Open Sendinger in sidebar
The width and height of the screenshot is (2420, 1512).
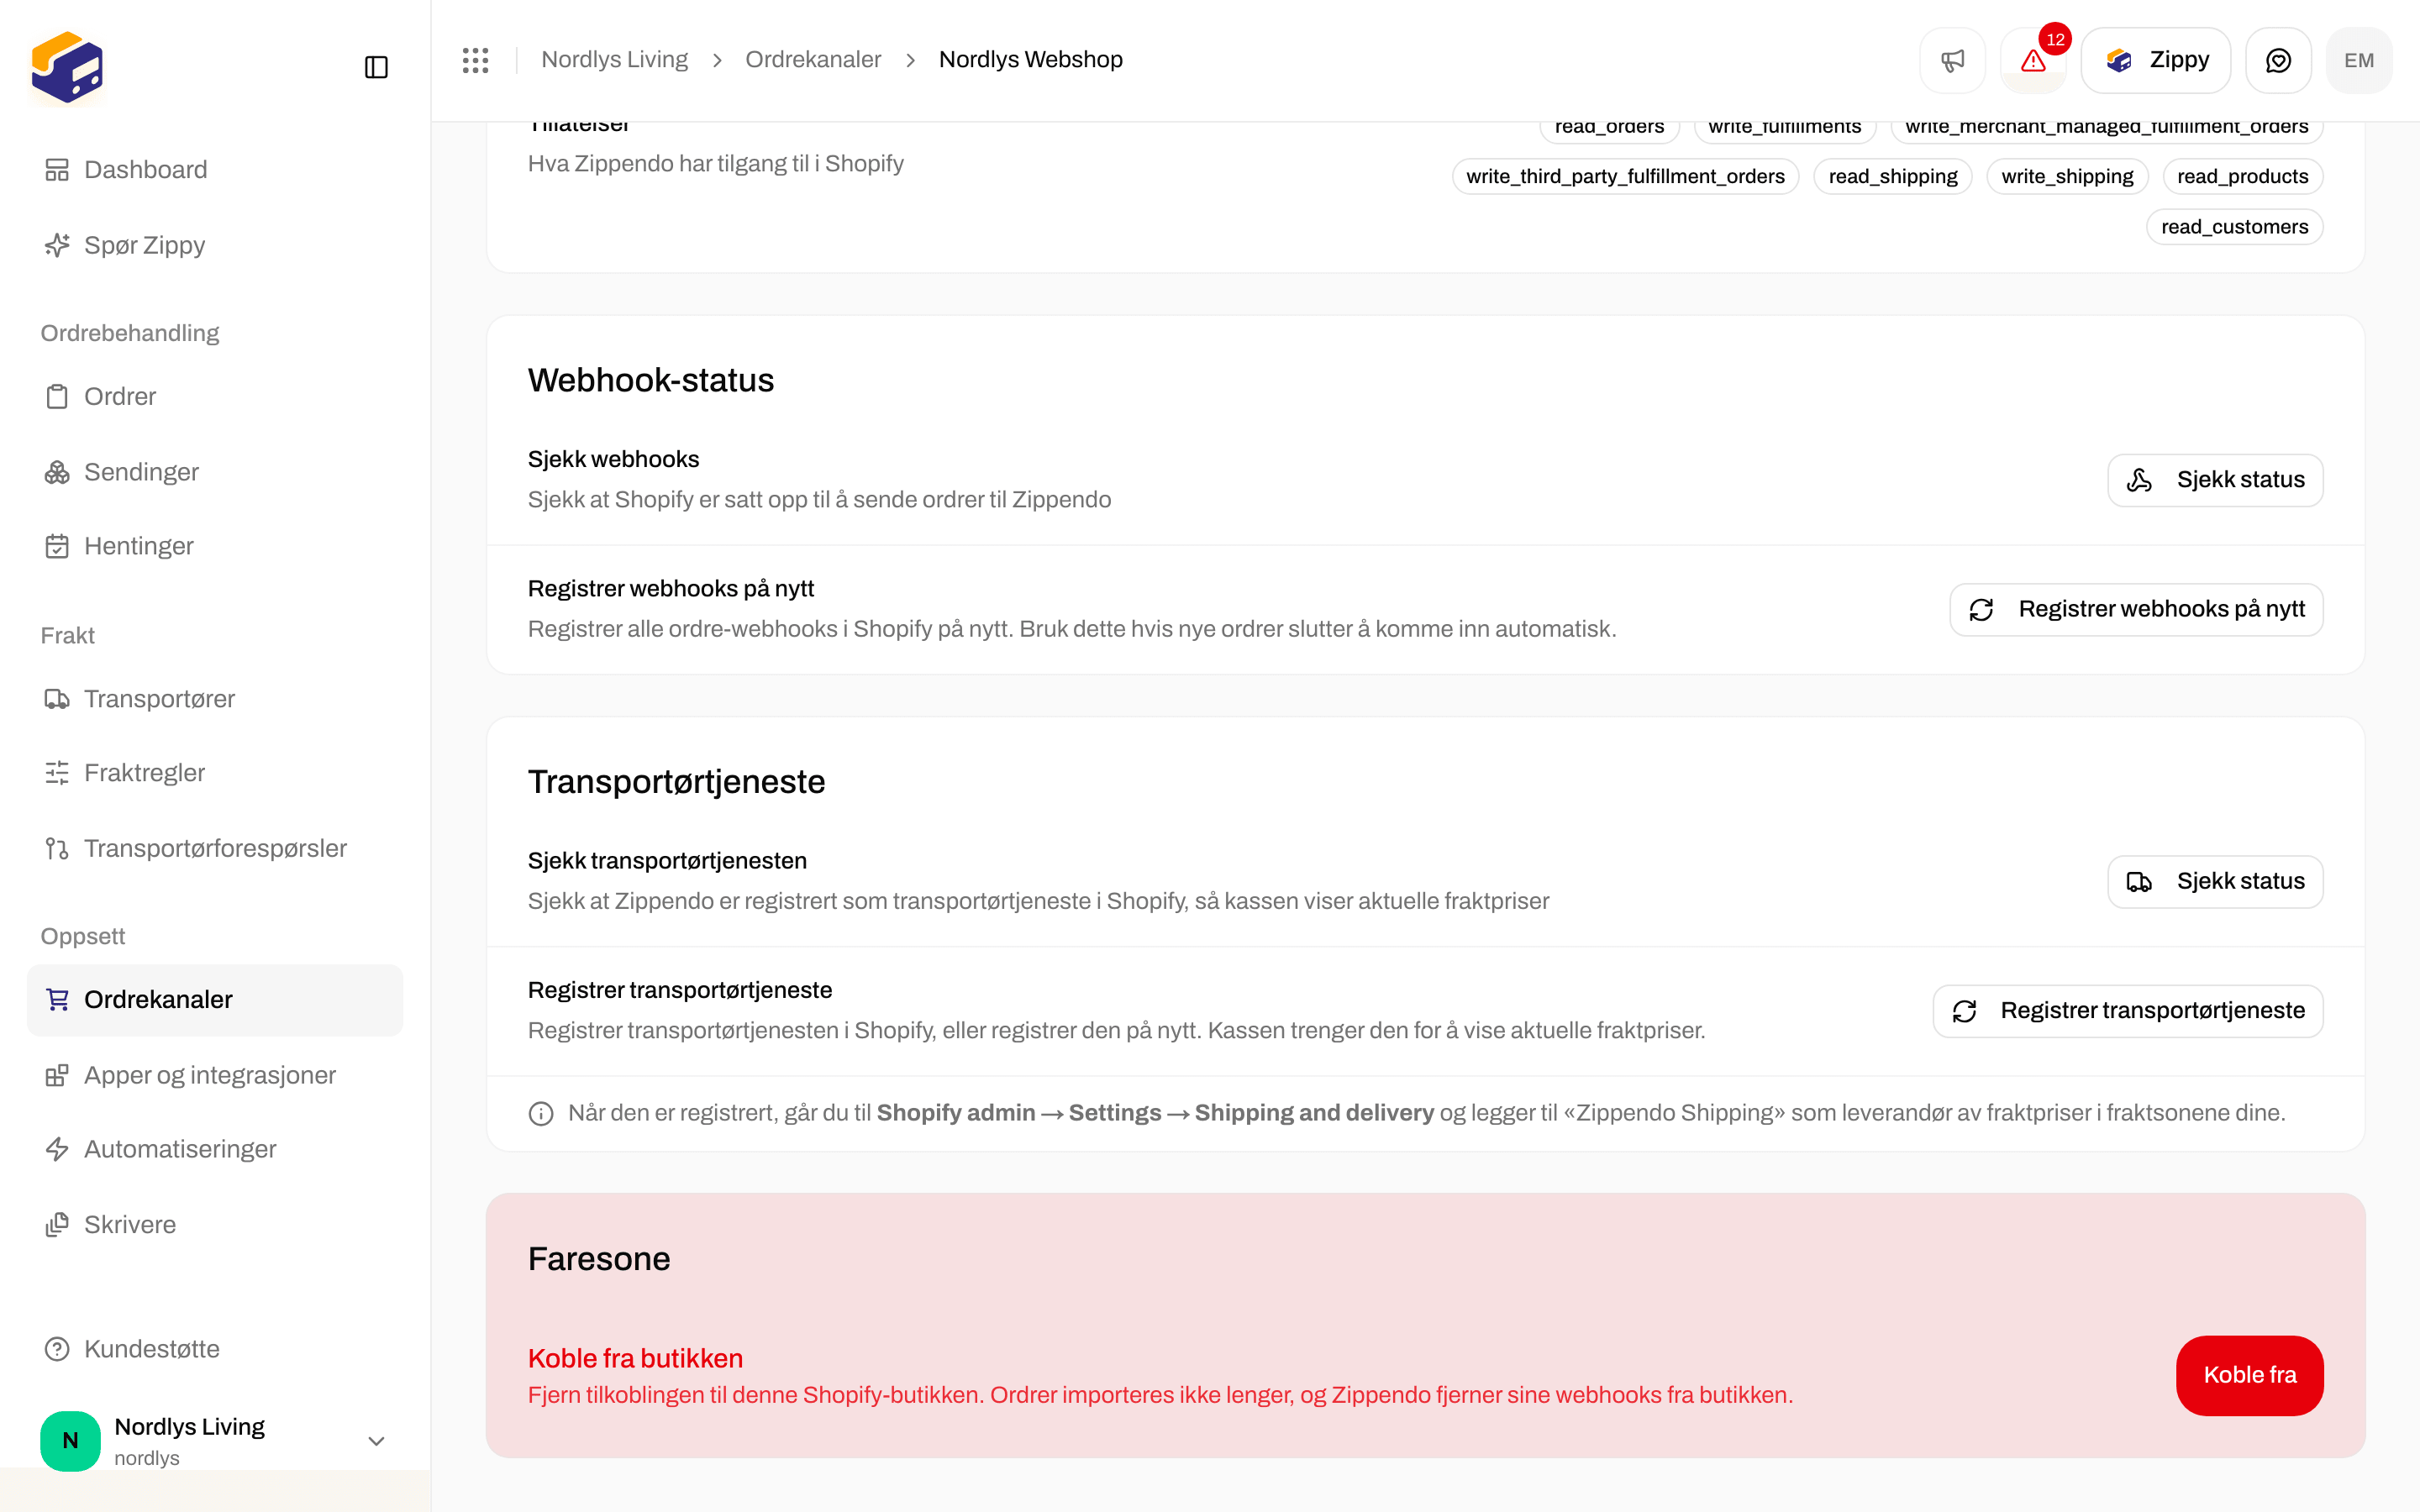click(215, 472)
